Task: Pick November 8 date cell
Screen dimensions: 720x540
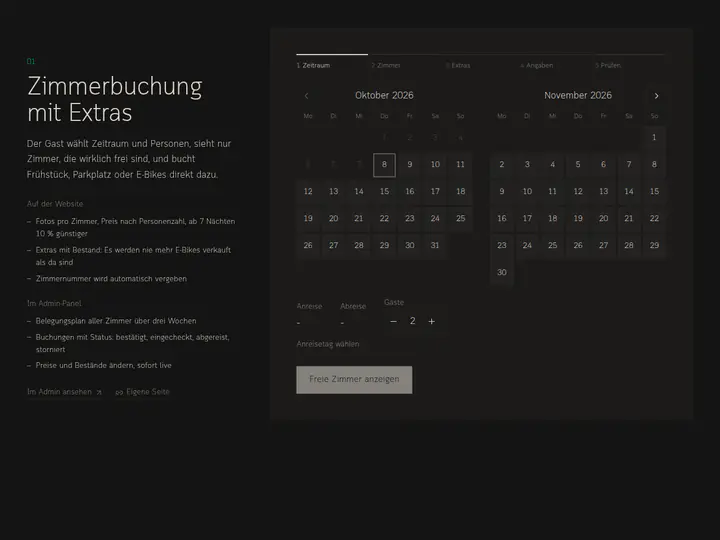Action: tap(654, 165)
